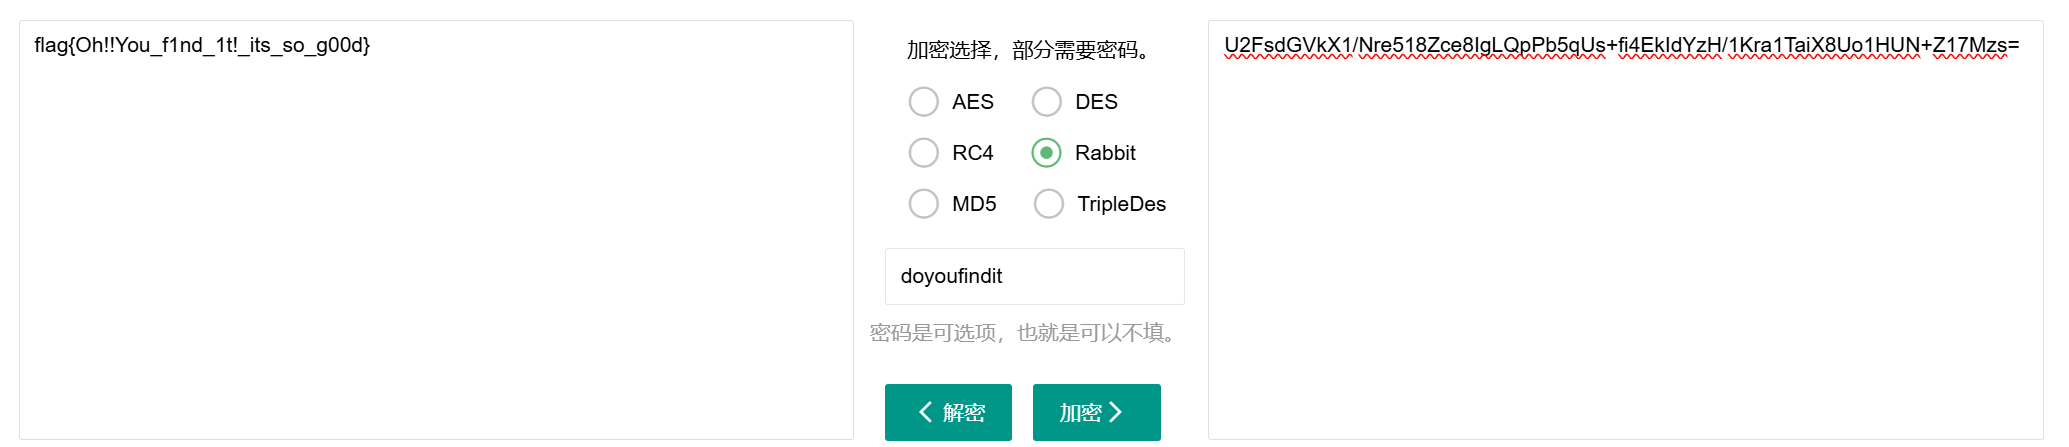This screenshot has height=447, width=2069.
Task: Select the MD5 radio button circle
Action: click(x=923, y=204)
